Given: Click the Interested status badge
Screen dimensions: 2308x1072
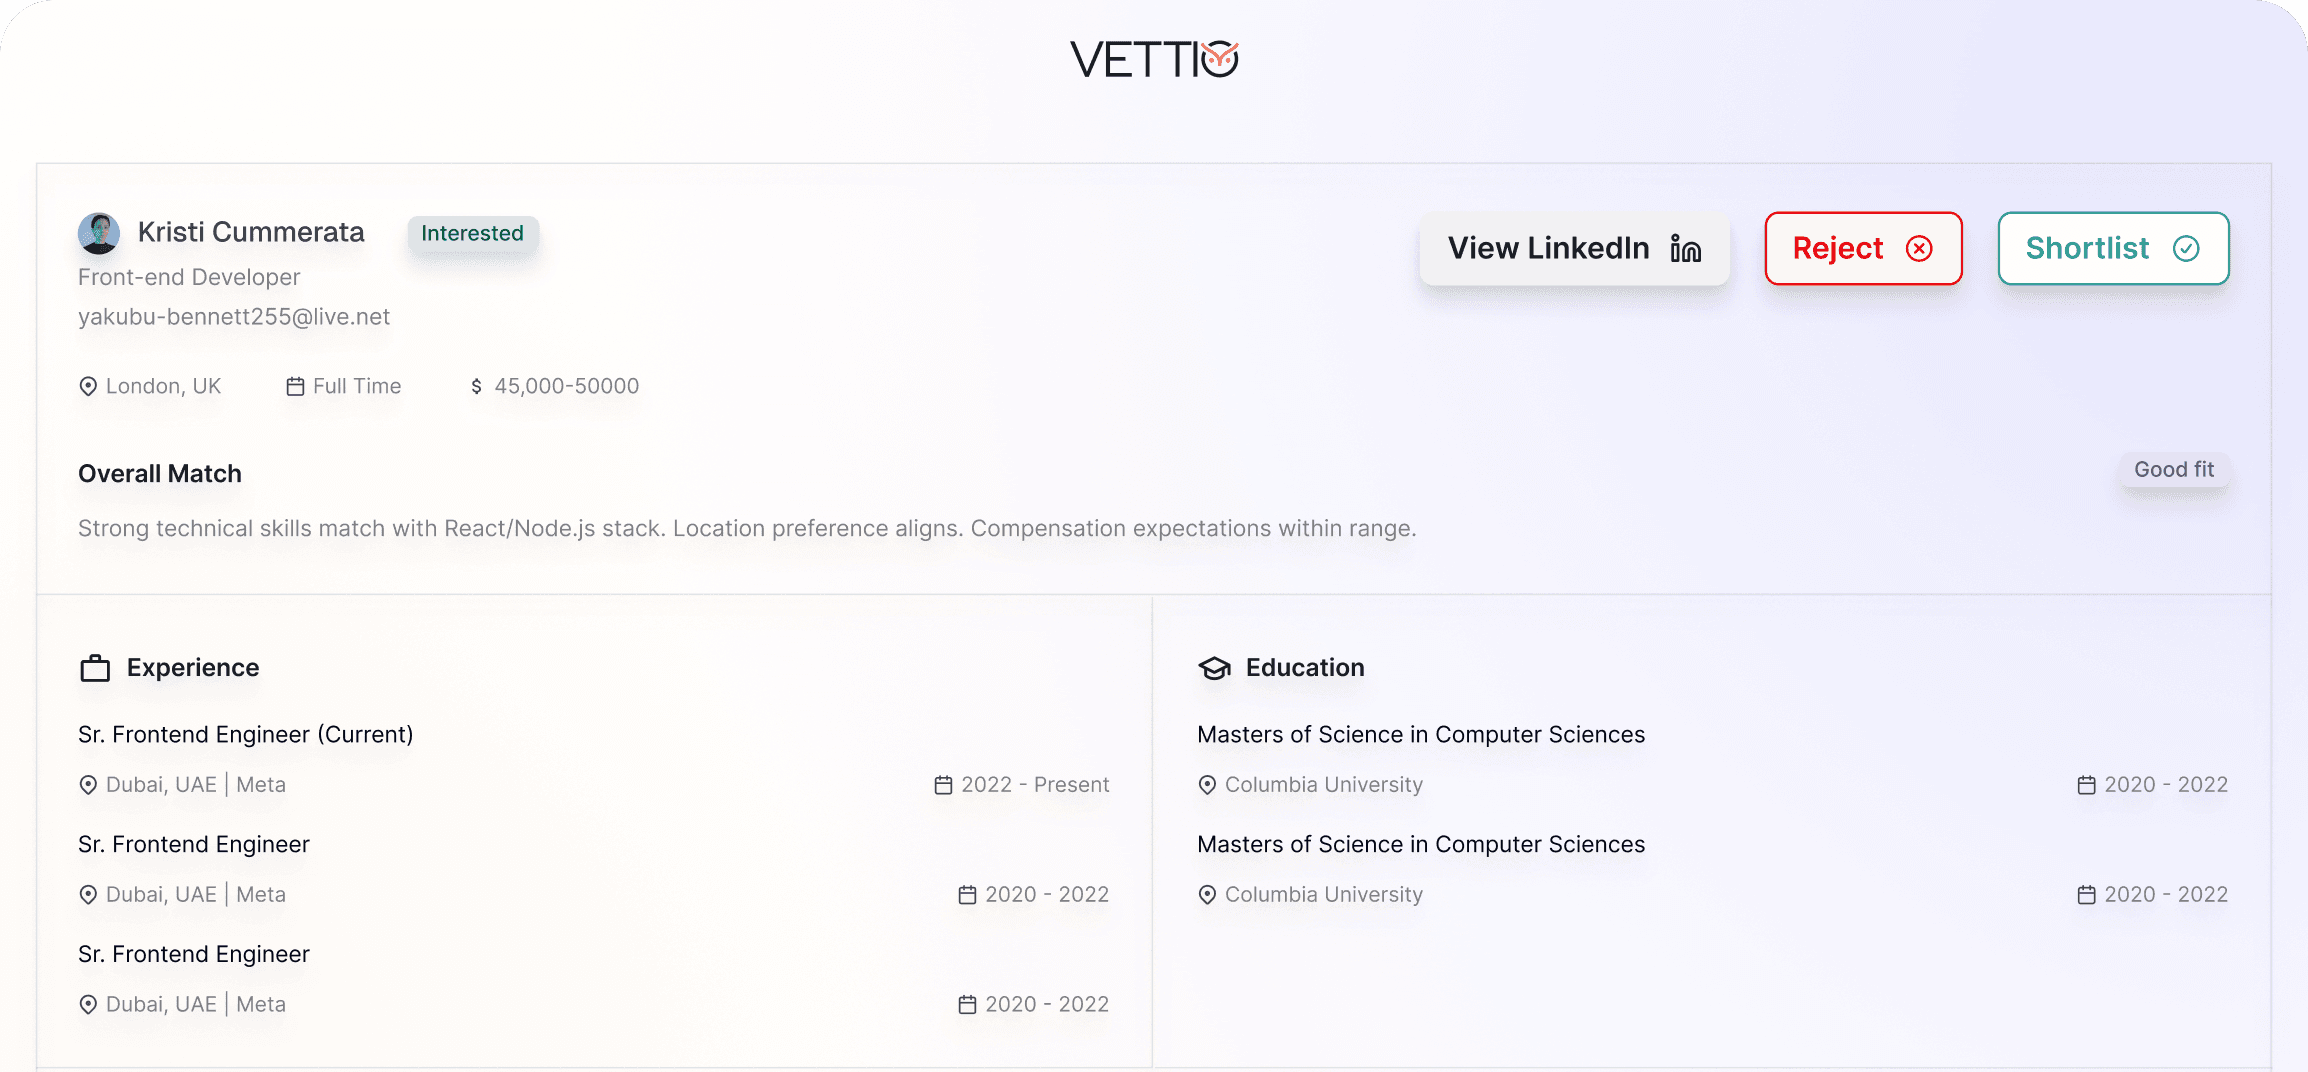Looking at the screenshot, I should 472,233.
